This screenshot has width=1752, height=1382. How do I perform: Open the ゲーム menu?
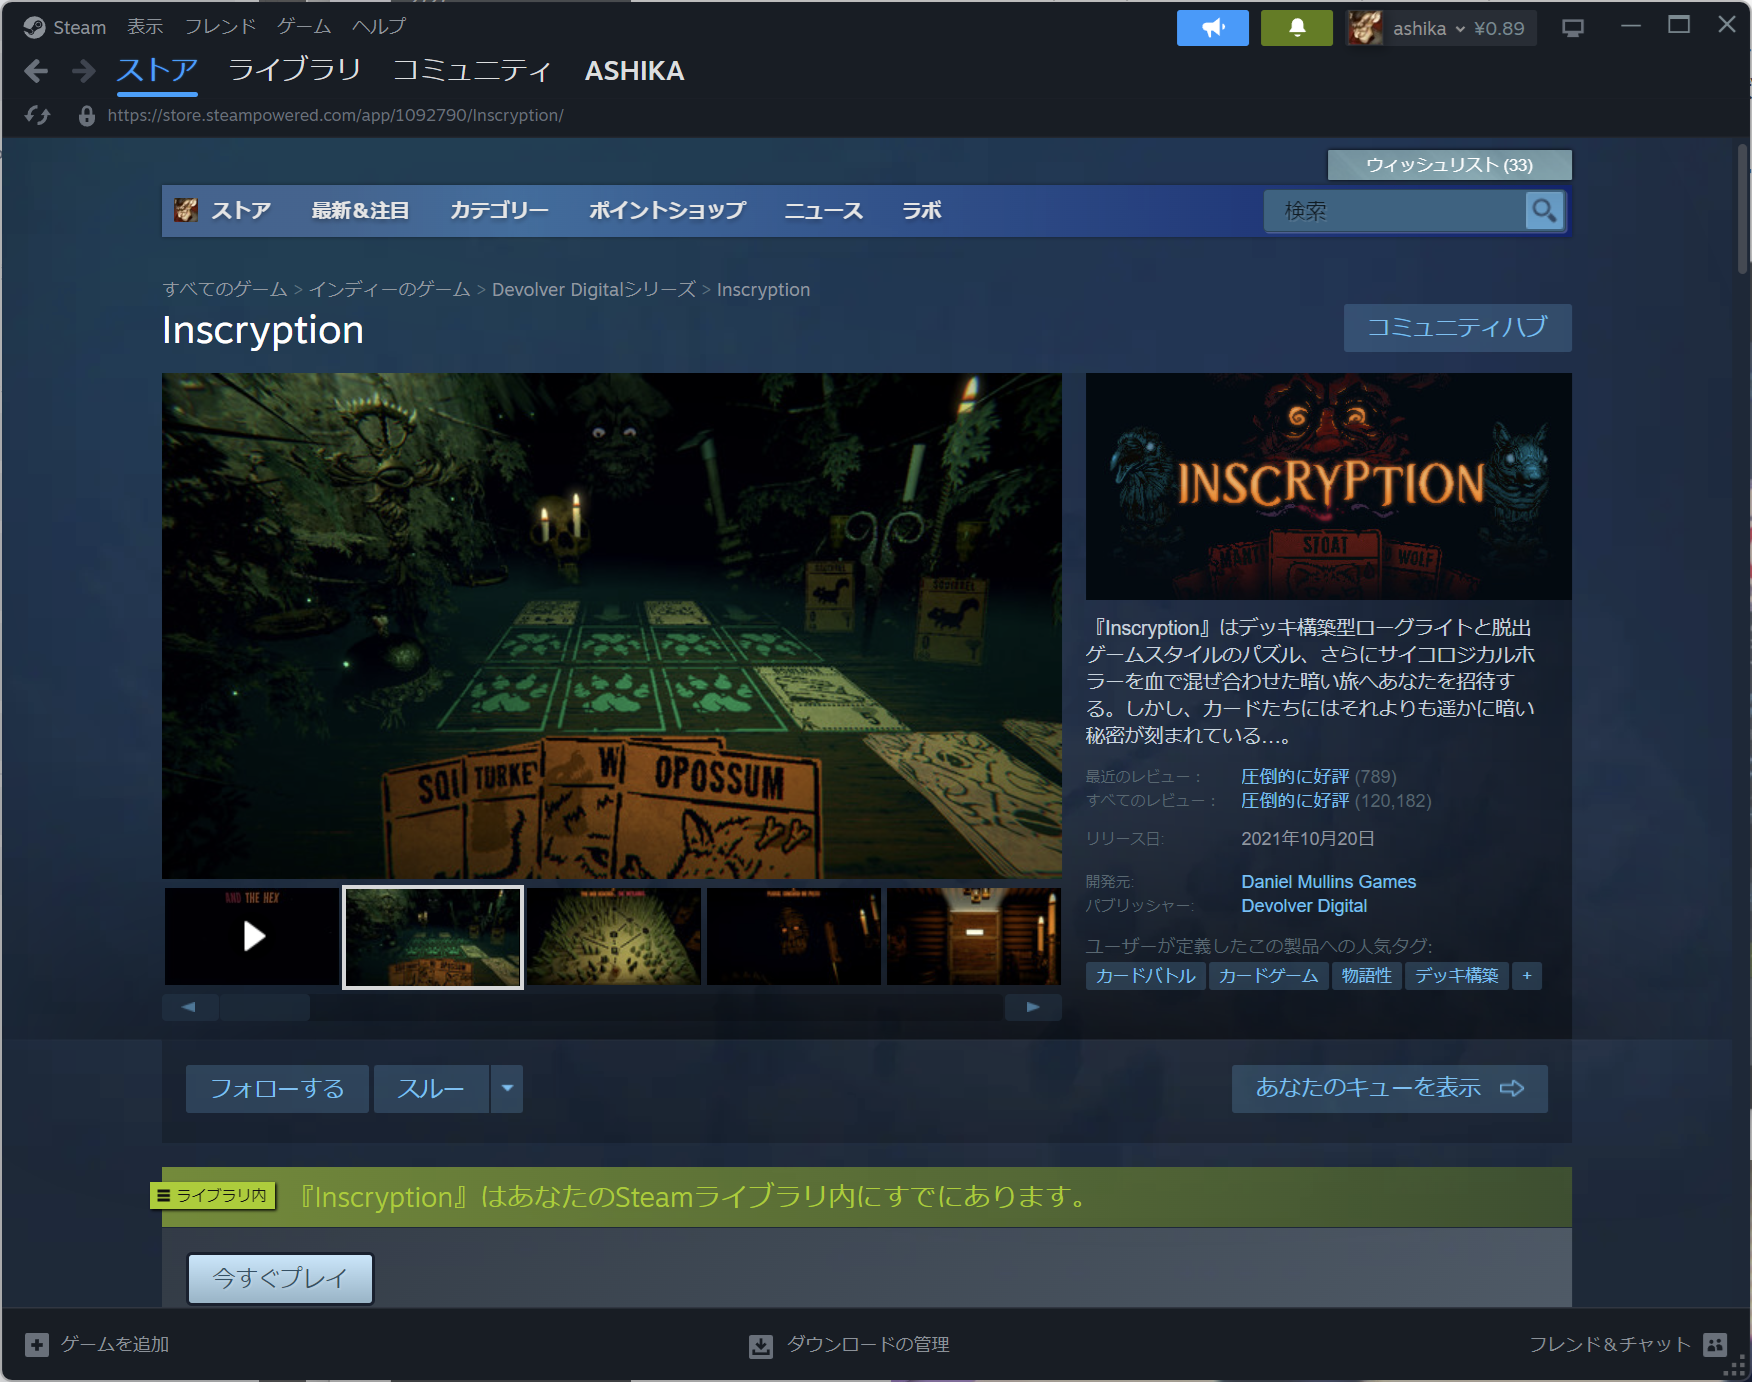(x=304, y=27)
